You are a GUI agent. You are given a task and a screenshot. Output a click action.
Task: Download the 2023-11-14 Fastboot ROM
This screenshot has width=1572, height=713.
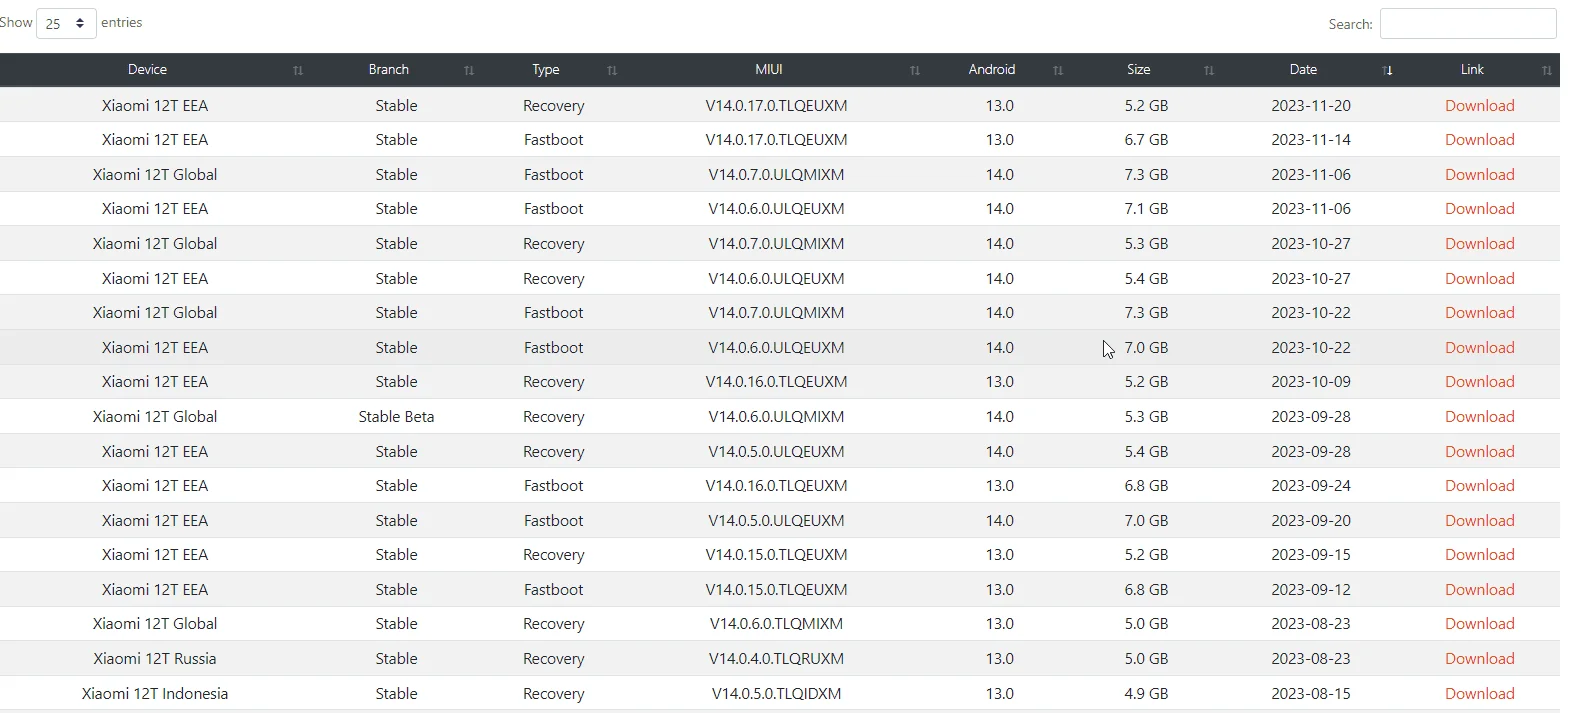pos(1480,139)
